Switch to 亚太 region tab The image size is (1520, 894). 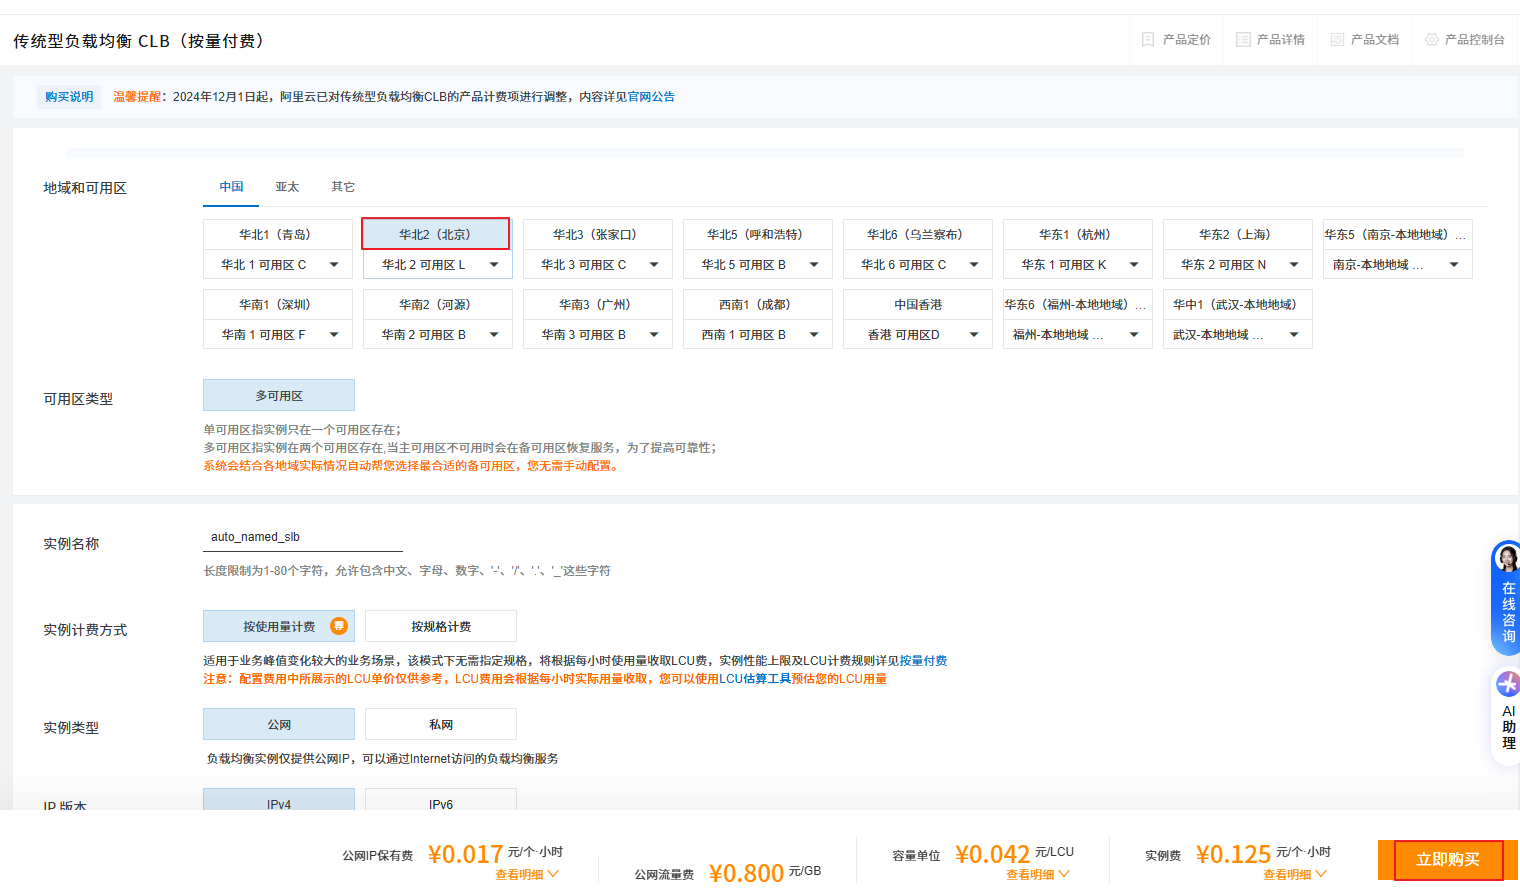click(x=287, y=187)
